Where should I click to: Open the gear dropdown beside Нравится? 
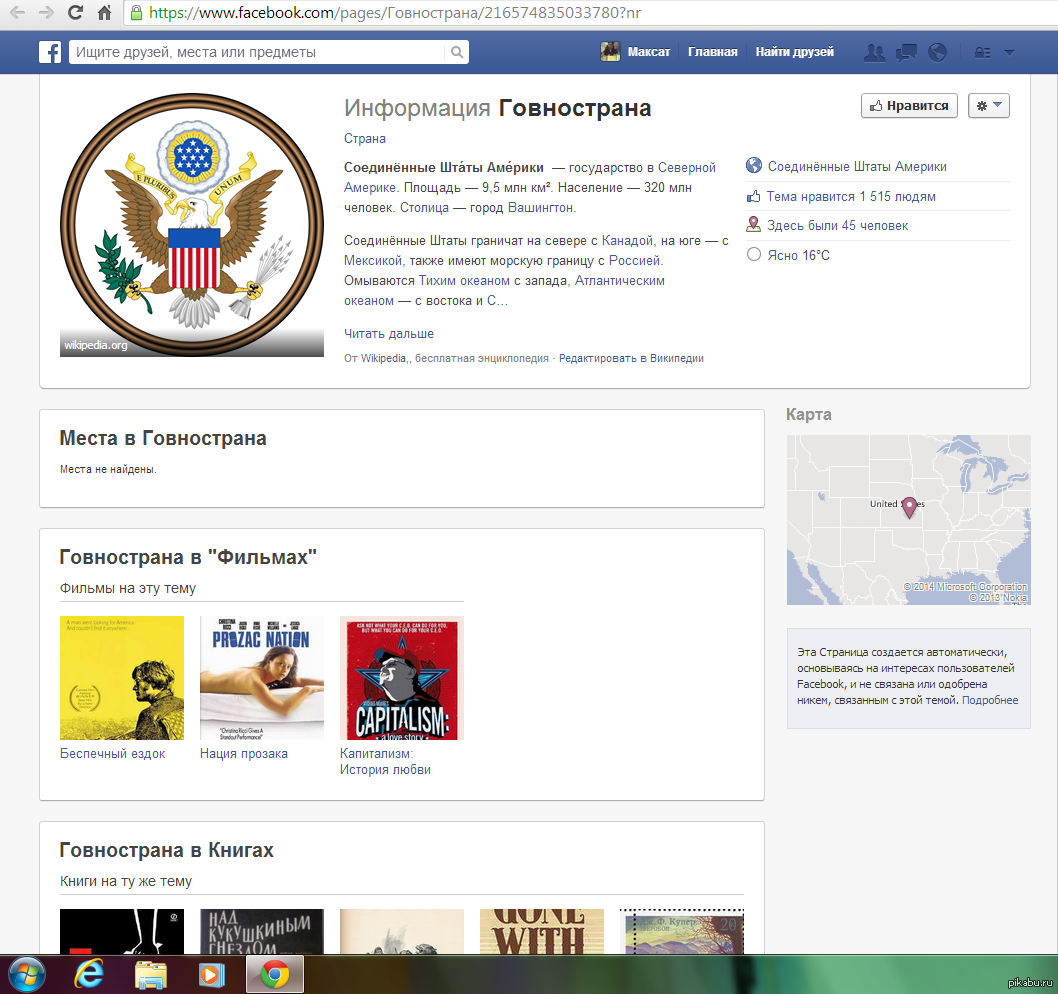point(988,106)
